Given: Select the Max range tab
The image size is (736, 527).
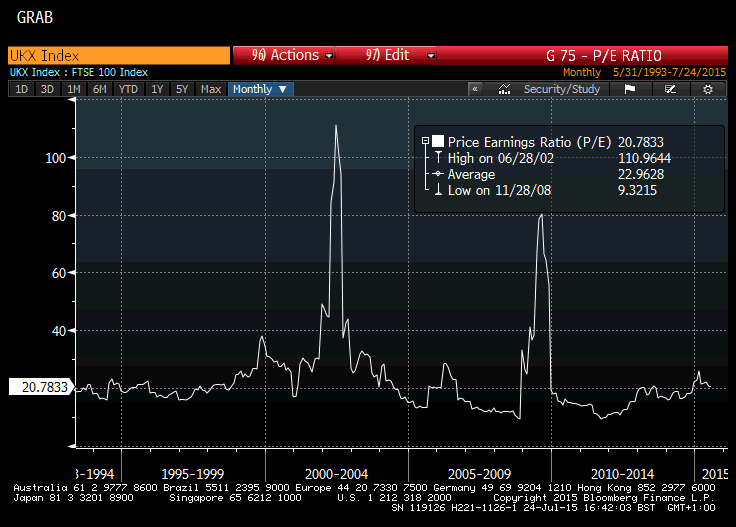Looking at the screenshot, I should [x=211, y=89].
